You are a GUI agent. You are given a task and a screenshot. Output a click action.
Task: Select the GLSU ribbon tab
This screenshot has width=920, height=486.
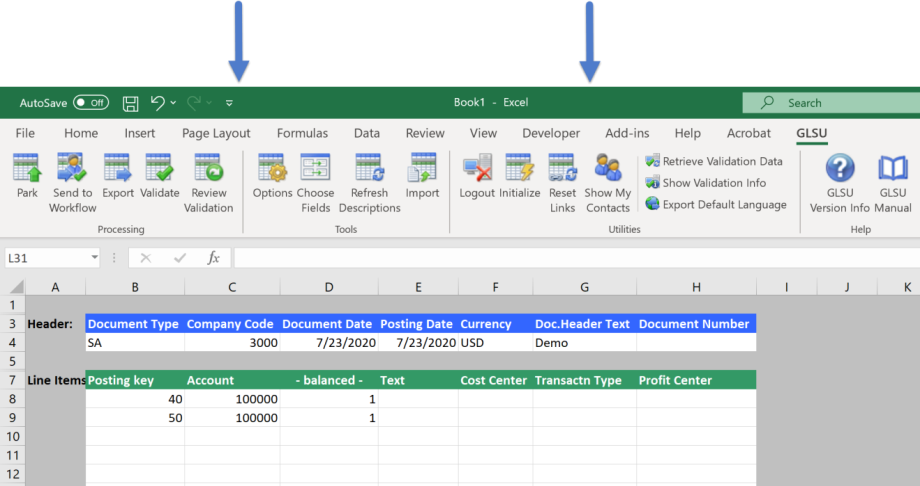811,133
